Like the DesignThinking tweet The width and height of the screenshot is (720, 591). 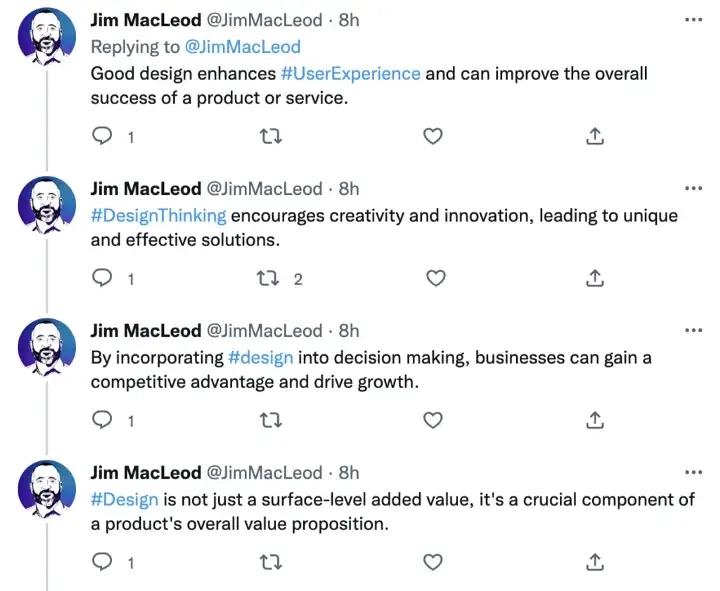436,278
